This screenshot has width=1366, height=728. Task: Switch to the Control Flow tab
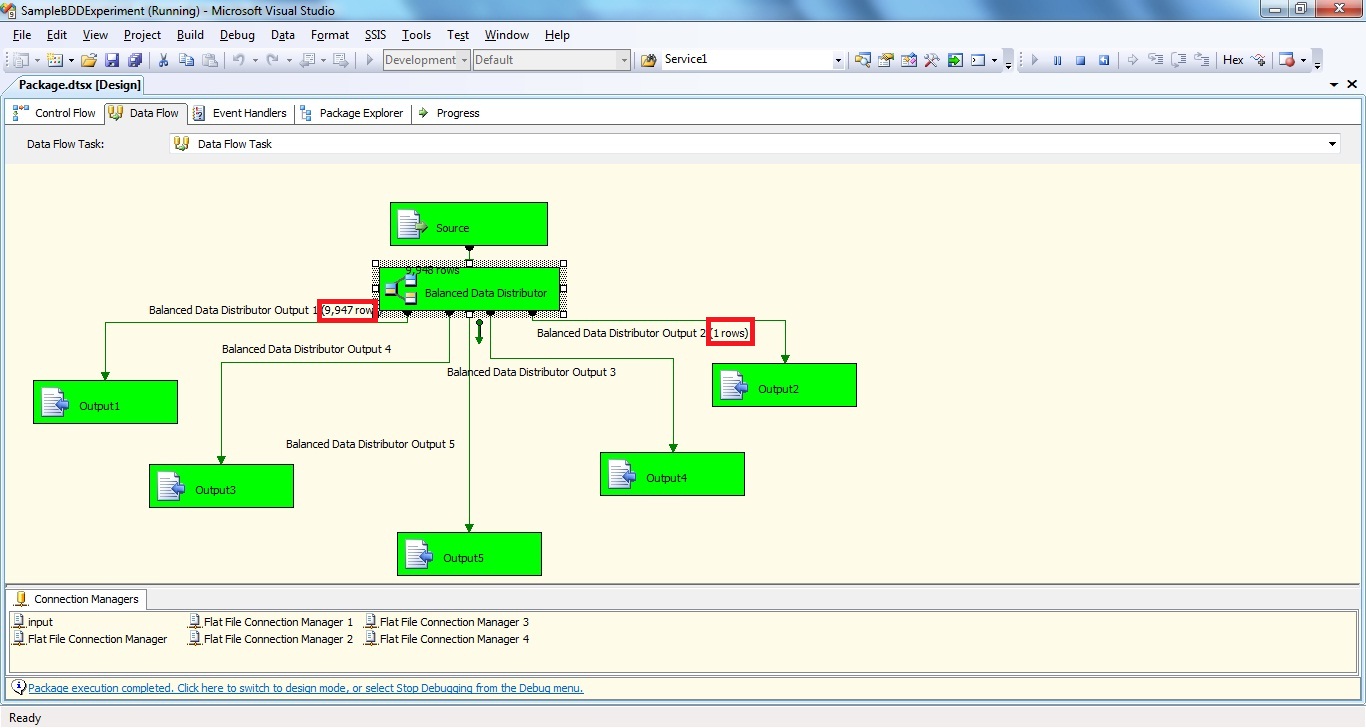coord(54,113)
